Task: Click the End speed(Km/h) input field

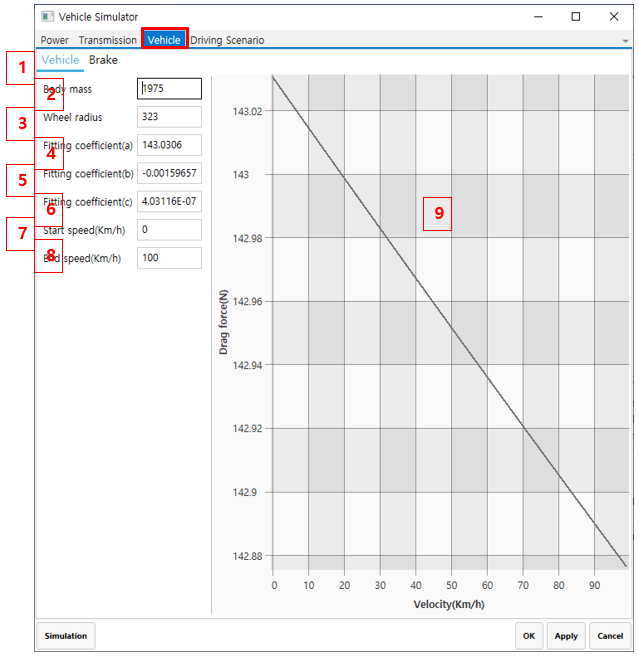Action: (x=169, y=258)
